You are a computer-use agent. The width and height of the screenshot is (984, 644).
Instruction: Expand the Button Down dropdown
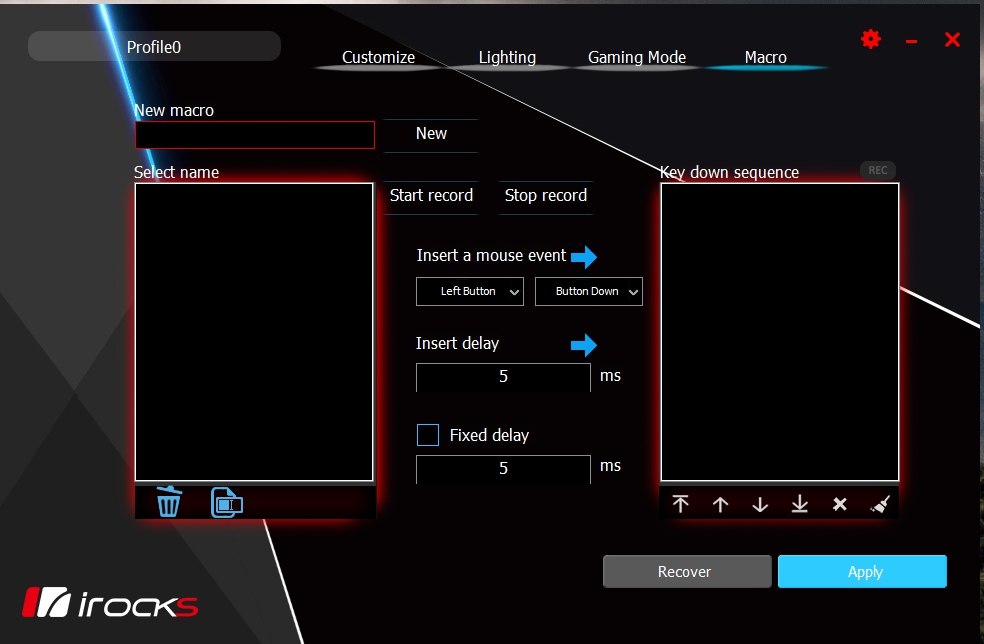[x=589, y=291]
